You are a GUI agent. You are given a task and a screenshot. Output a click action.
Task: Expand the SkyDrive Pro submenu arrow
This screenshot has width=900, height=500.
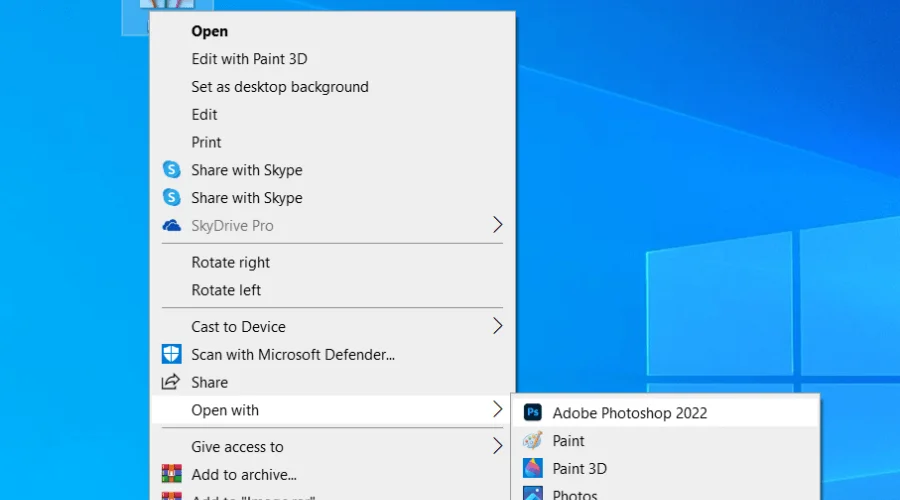tap(497, 225)
